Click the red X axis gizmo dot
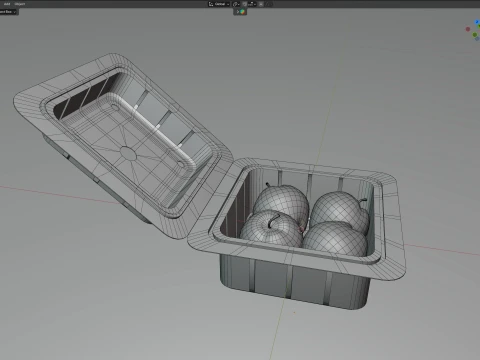The image size is (480, 360). click(468, 29)
